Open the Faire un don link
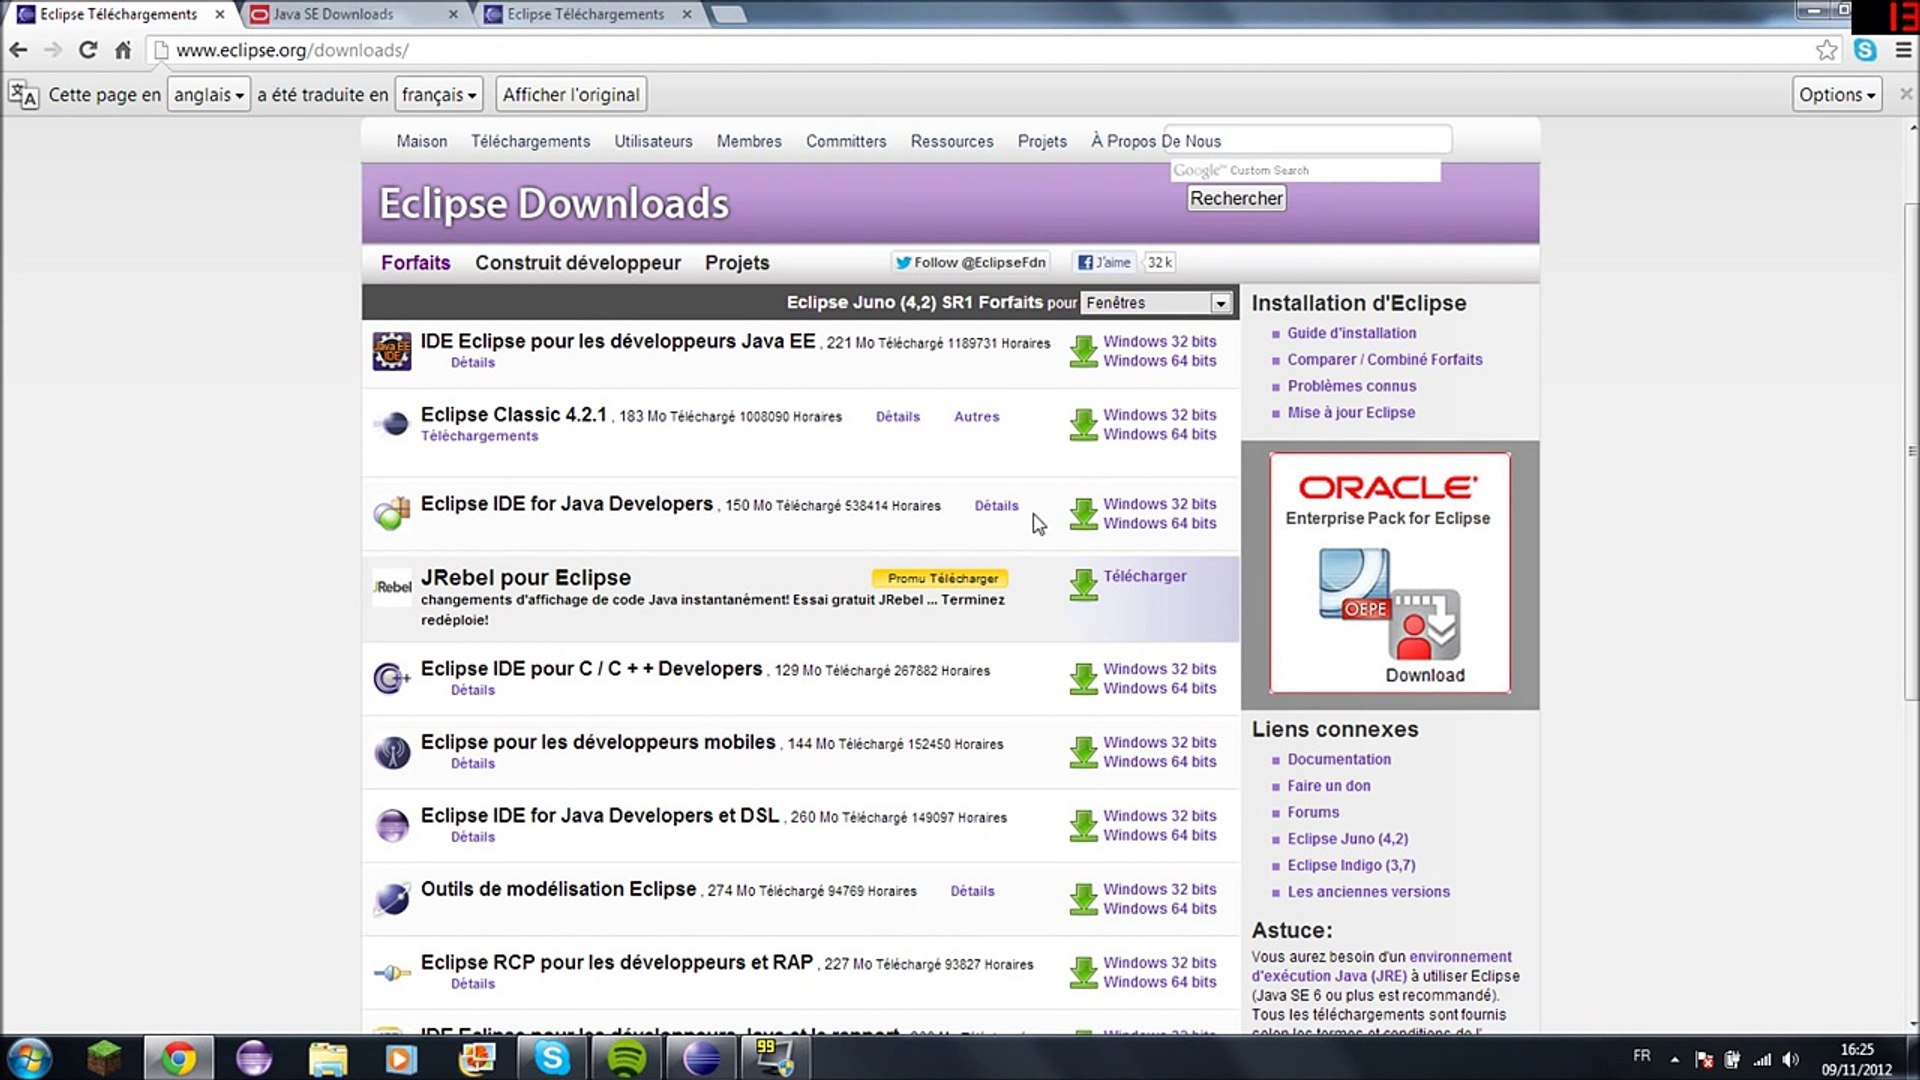The width and height of the screenshot is (1920, 1080). tap(1329, 786)
